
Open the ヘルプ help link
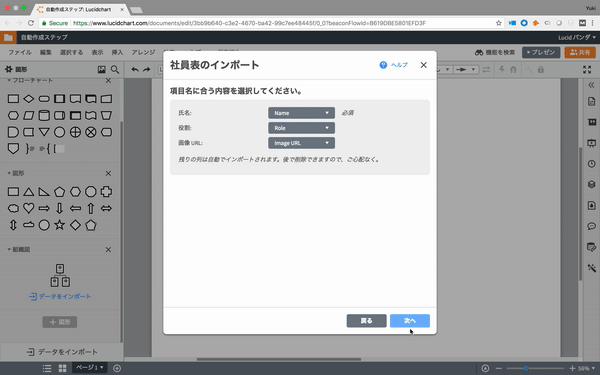393,65
